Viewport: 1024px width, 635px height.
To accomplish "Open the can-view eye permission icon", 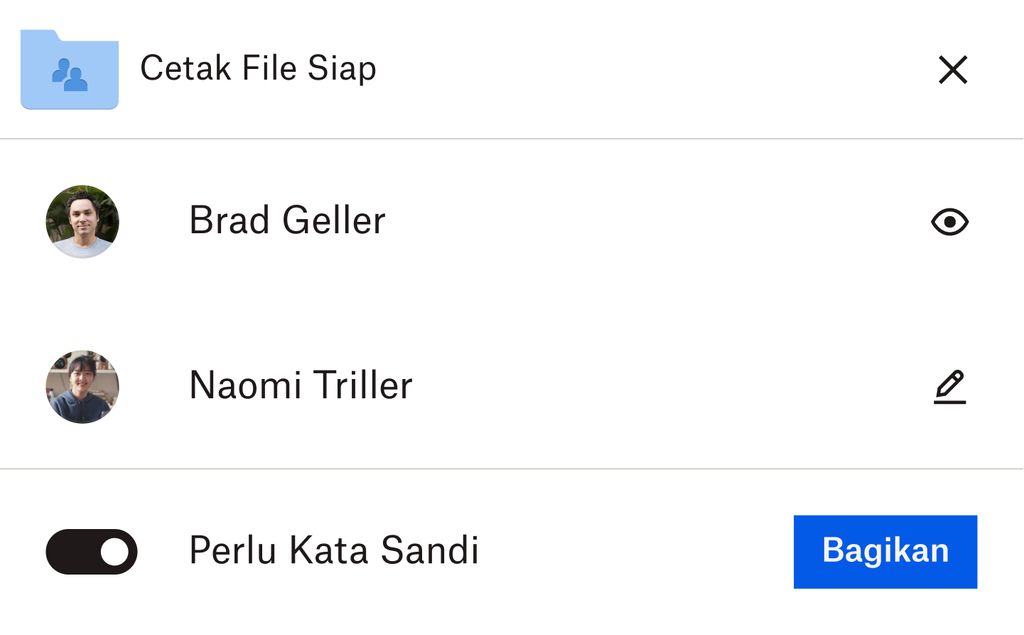I will [950, 222].
